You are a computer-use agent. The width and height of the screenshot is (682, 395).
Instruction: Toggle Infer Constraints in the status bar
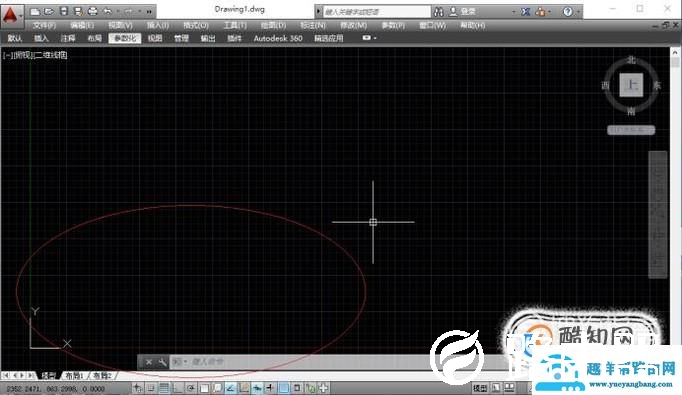click(x=137, y=388)
